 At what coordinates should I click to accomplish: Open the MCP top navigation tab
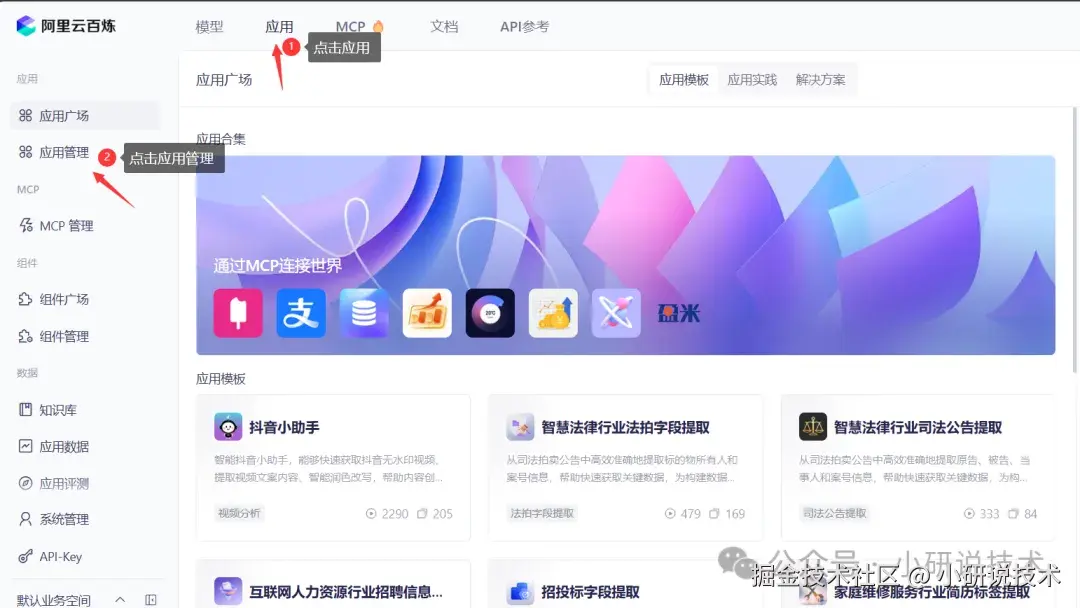coord(351,27)
